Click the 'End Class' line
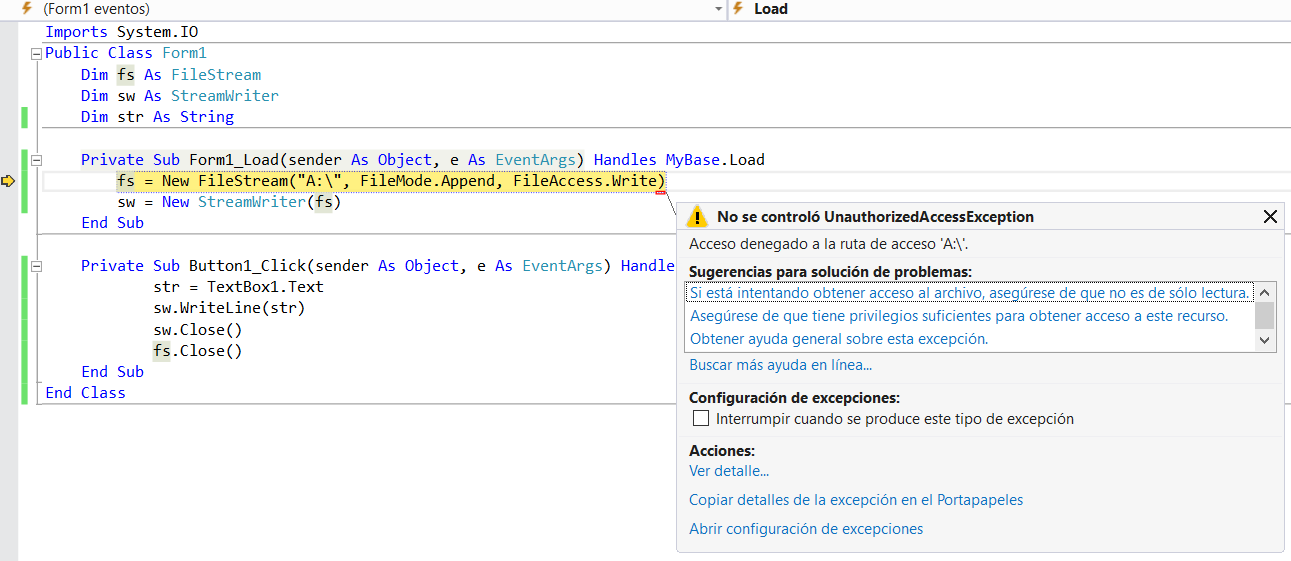The width and height of the screenshot is (1291, 561). [85, 393]
